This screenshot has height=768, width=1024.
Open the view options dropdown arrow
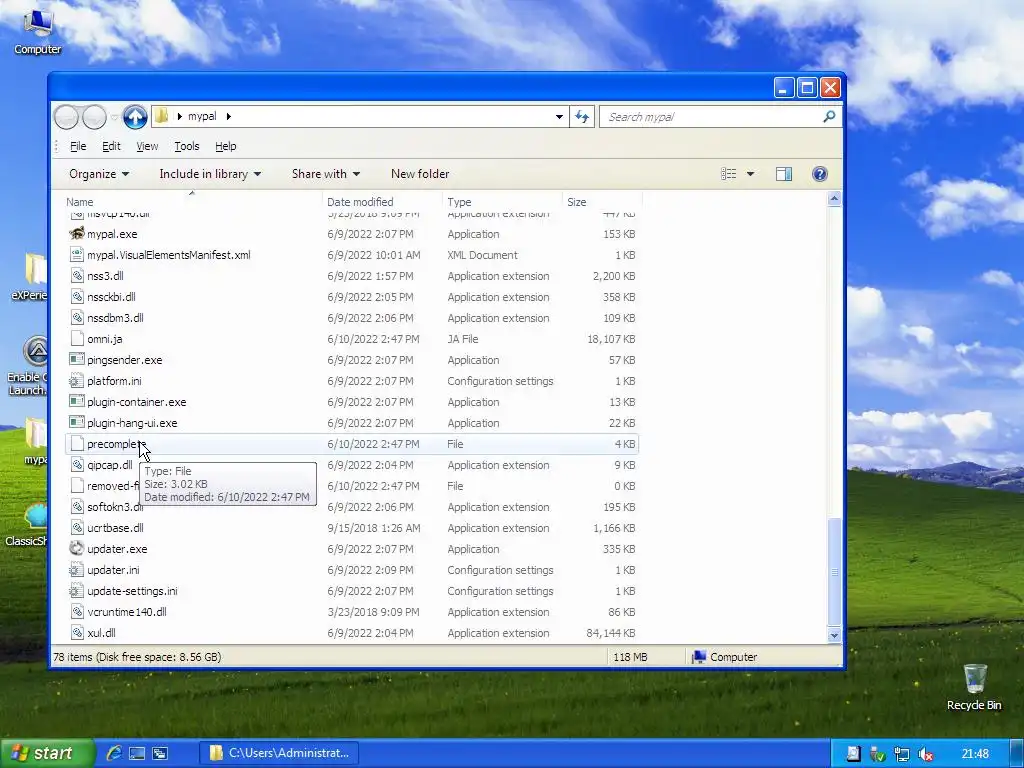point(750,174)
